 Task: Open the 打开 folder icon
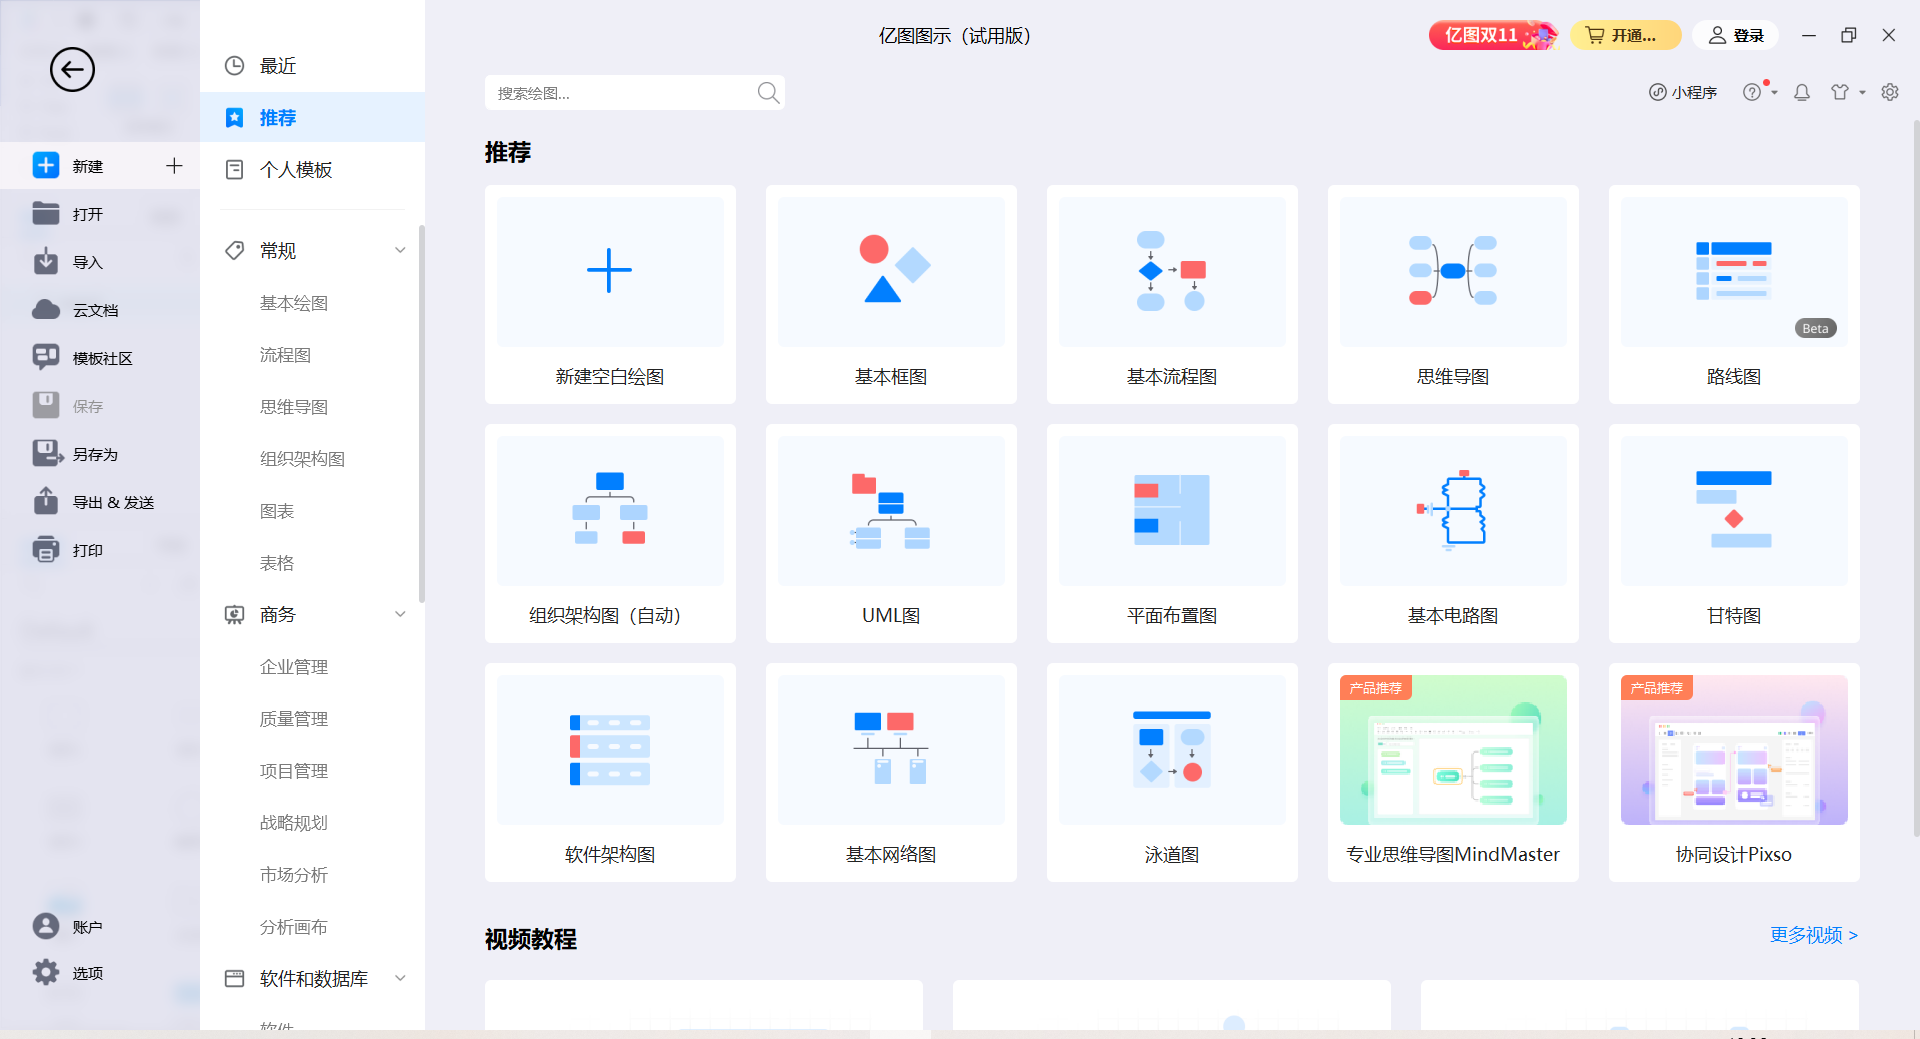point(46,214)
